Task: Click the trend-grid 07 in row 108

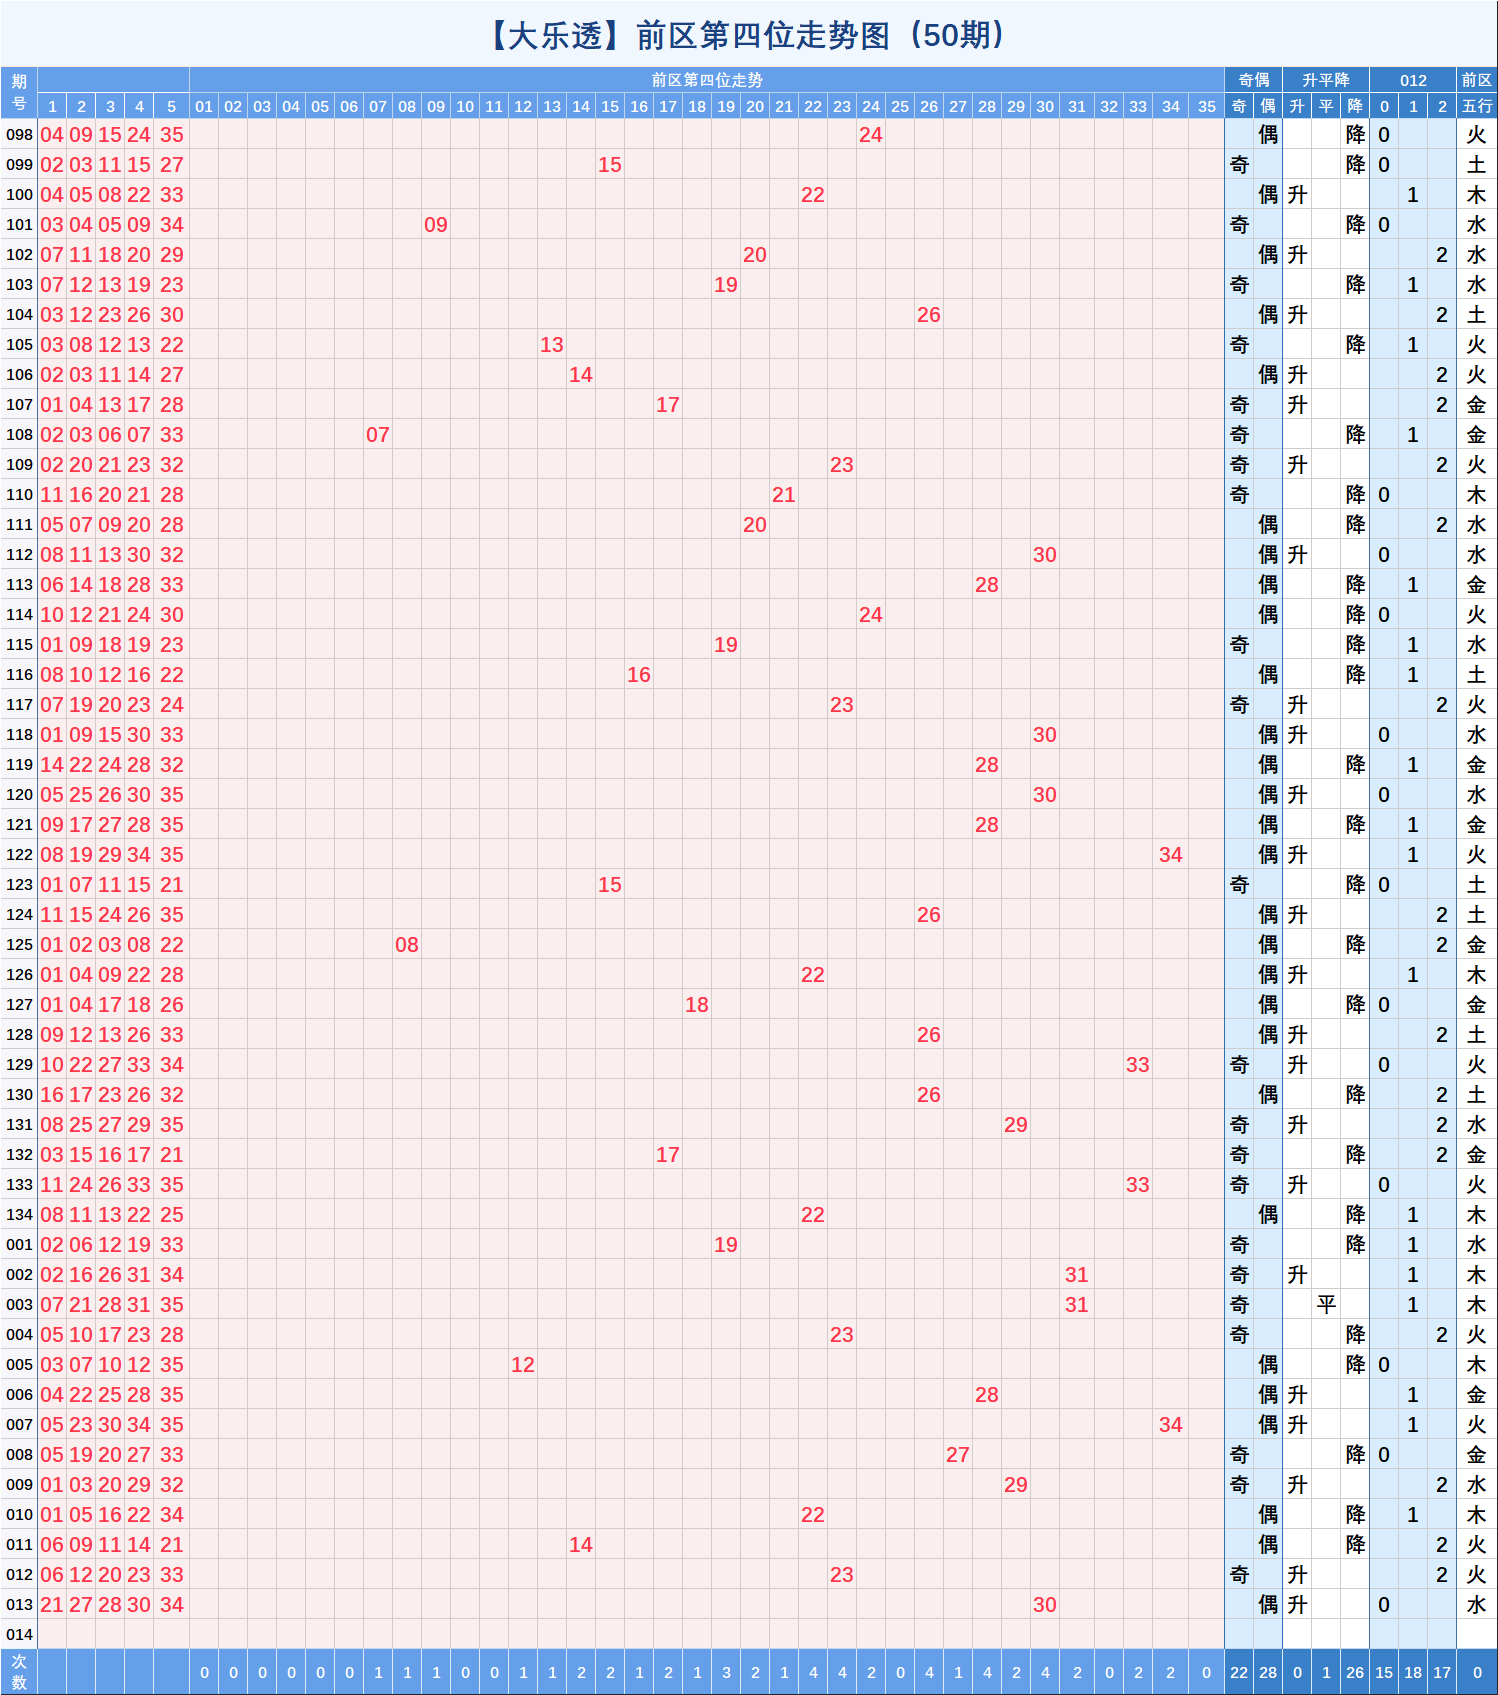Action: point(378,435)
